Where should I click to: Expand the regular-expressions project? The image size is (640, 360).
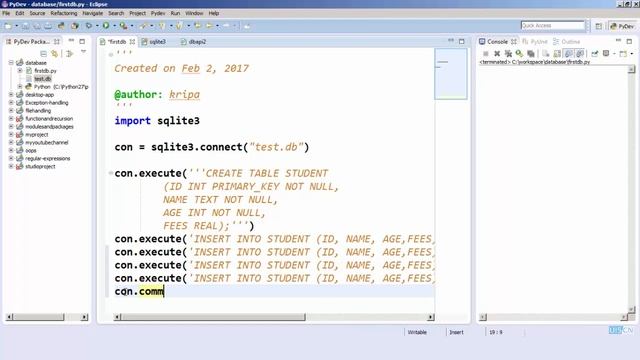point(11,158)
